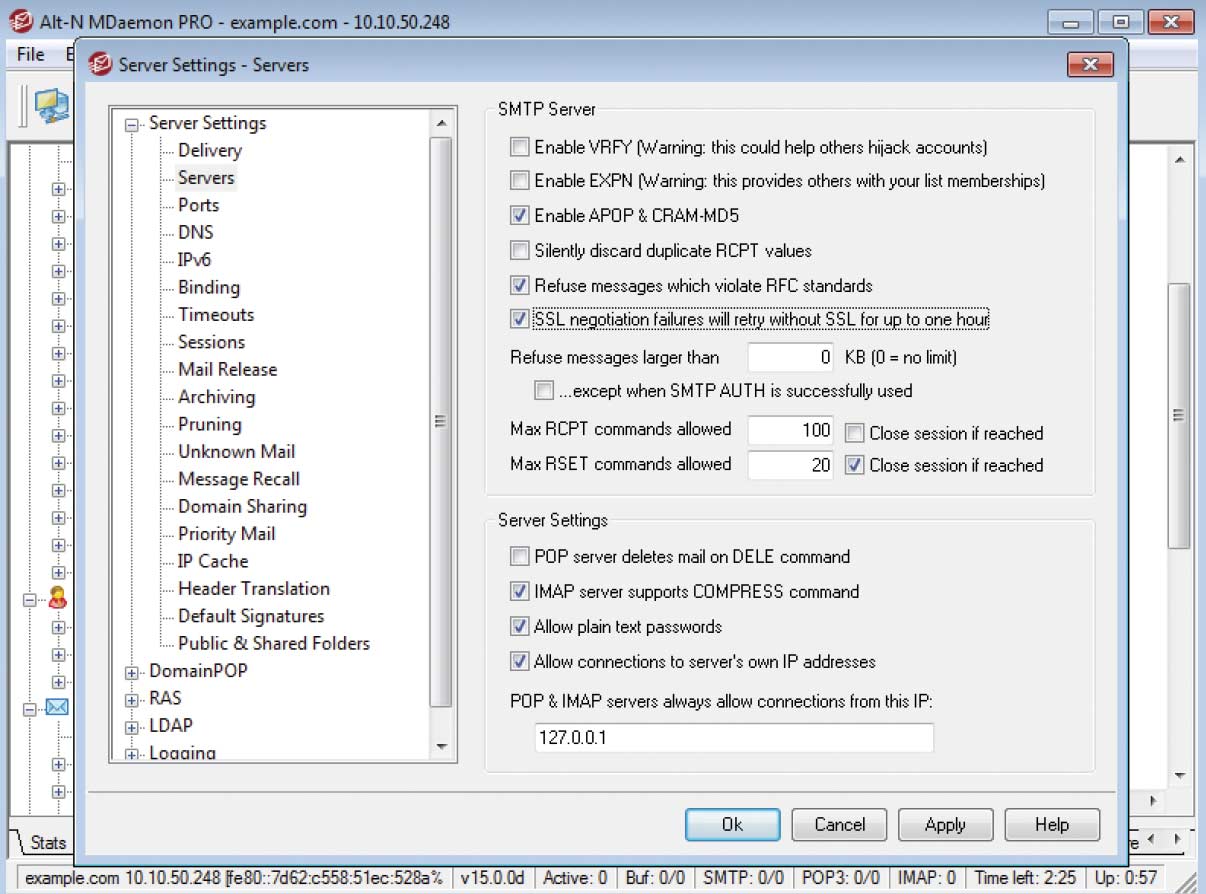The image size is (1206, 894).
Task: Expand the Logging tree node
Action: click(x=131, y=754)
